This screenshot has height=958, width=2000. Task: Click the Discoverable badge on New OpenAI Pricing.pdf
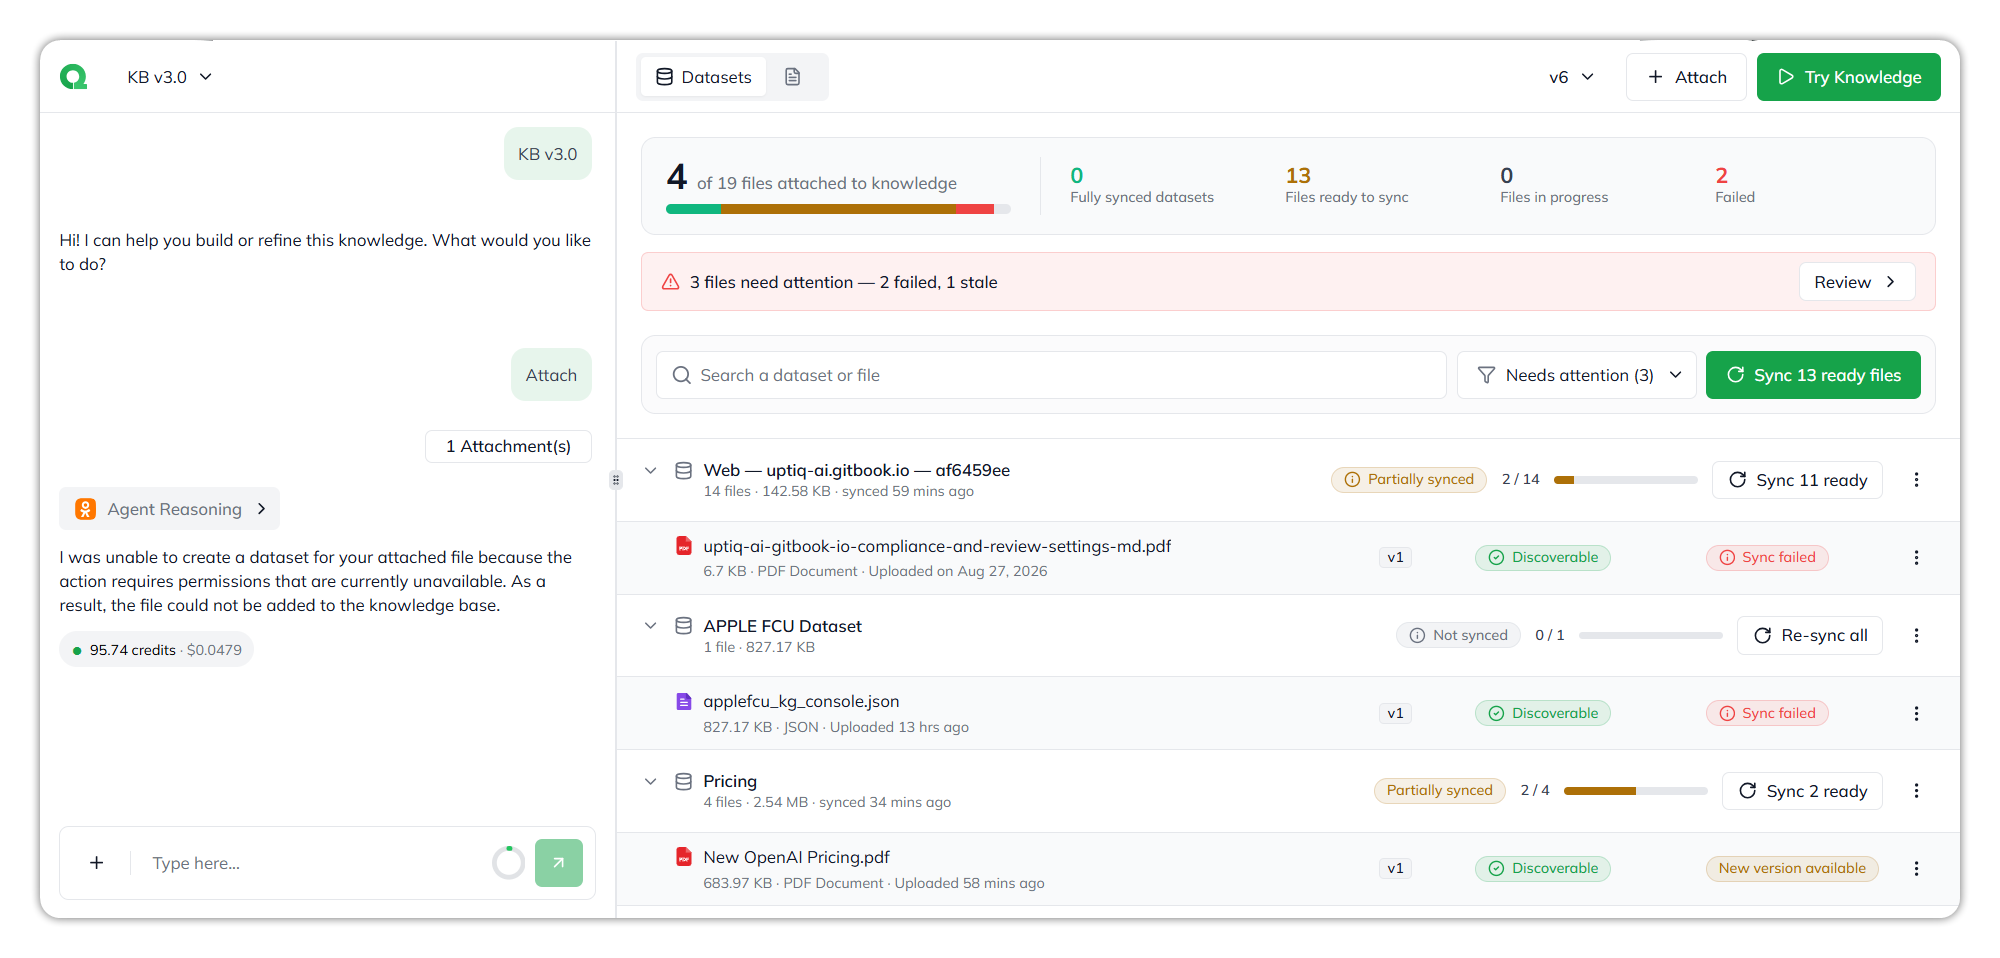coord(1543,868)
